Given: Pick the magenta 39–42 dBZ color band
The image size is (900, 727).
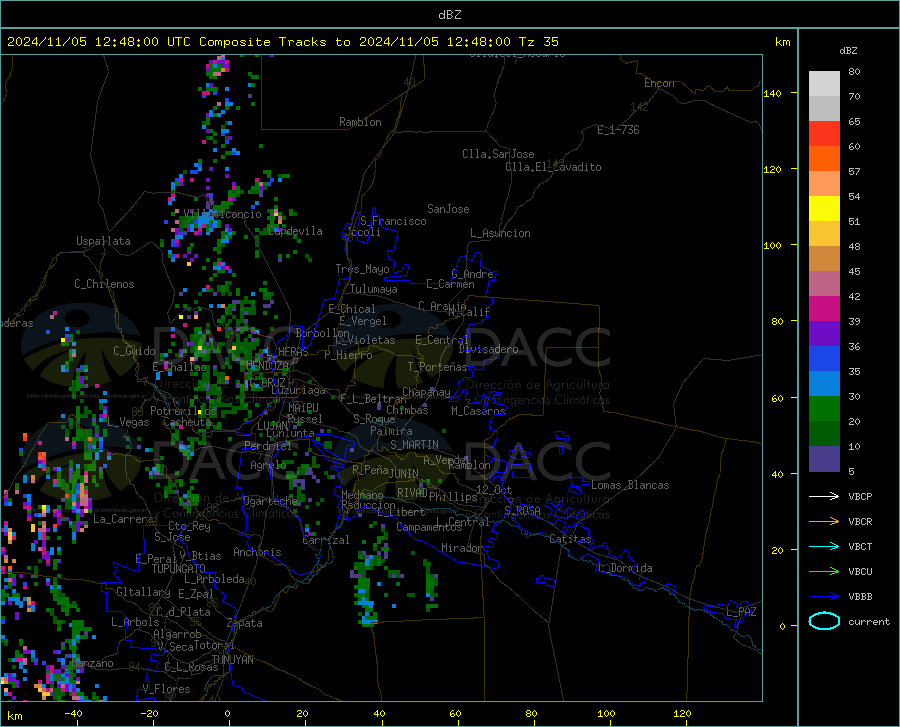Looking at the screenshot, I should click(824, 309).
